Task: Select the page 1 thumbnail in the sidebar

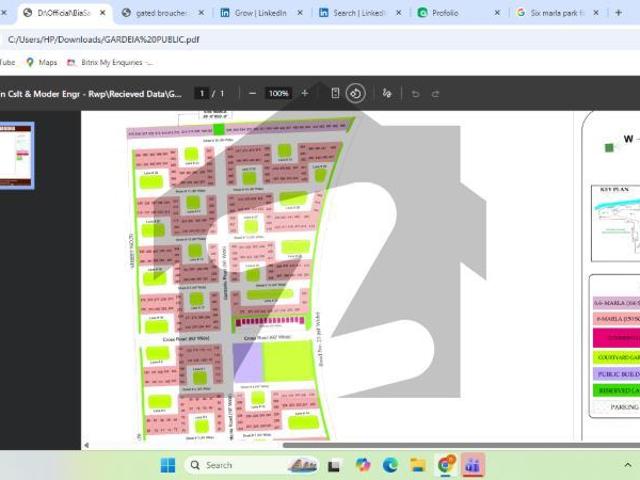Action: (x=17, y=156)
